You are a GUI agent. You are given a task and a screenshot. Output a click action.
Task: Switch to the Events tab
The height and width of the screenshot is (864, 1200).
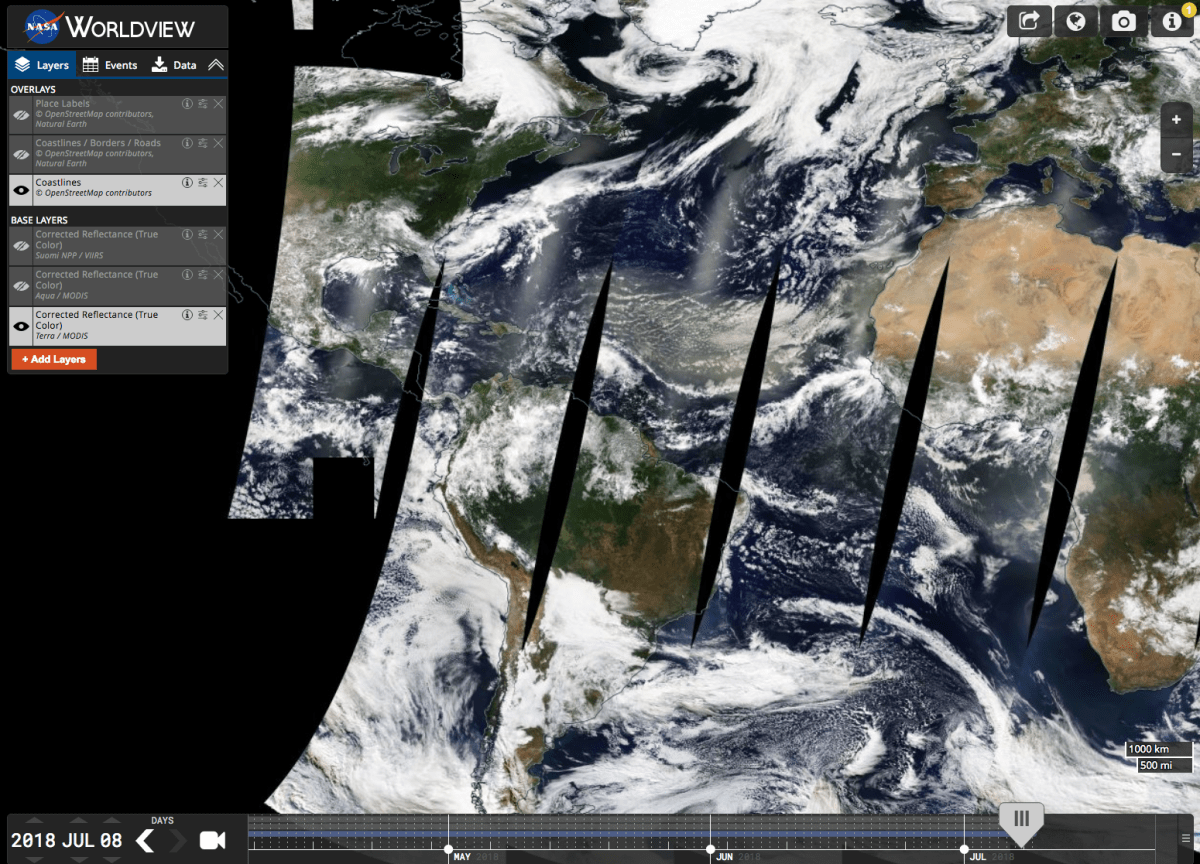110,65
